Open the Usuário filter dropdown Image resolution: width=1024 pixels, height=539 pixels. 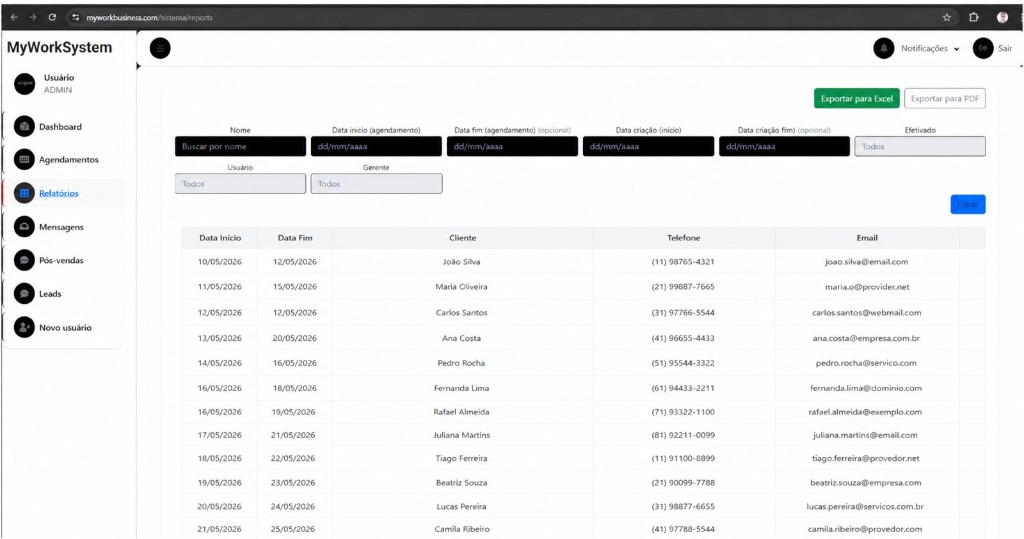point(240,184)
